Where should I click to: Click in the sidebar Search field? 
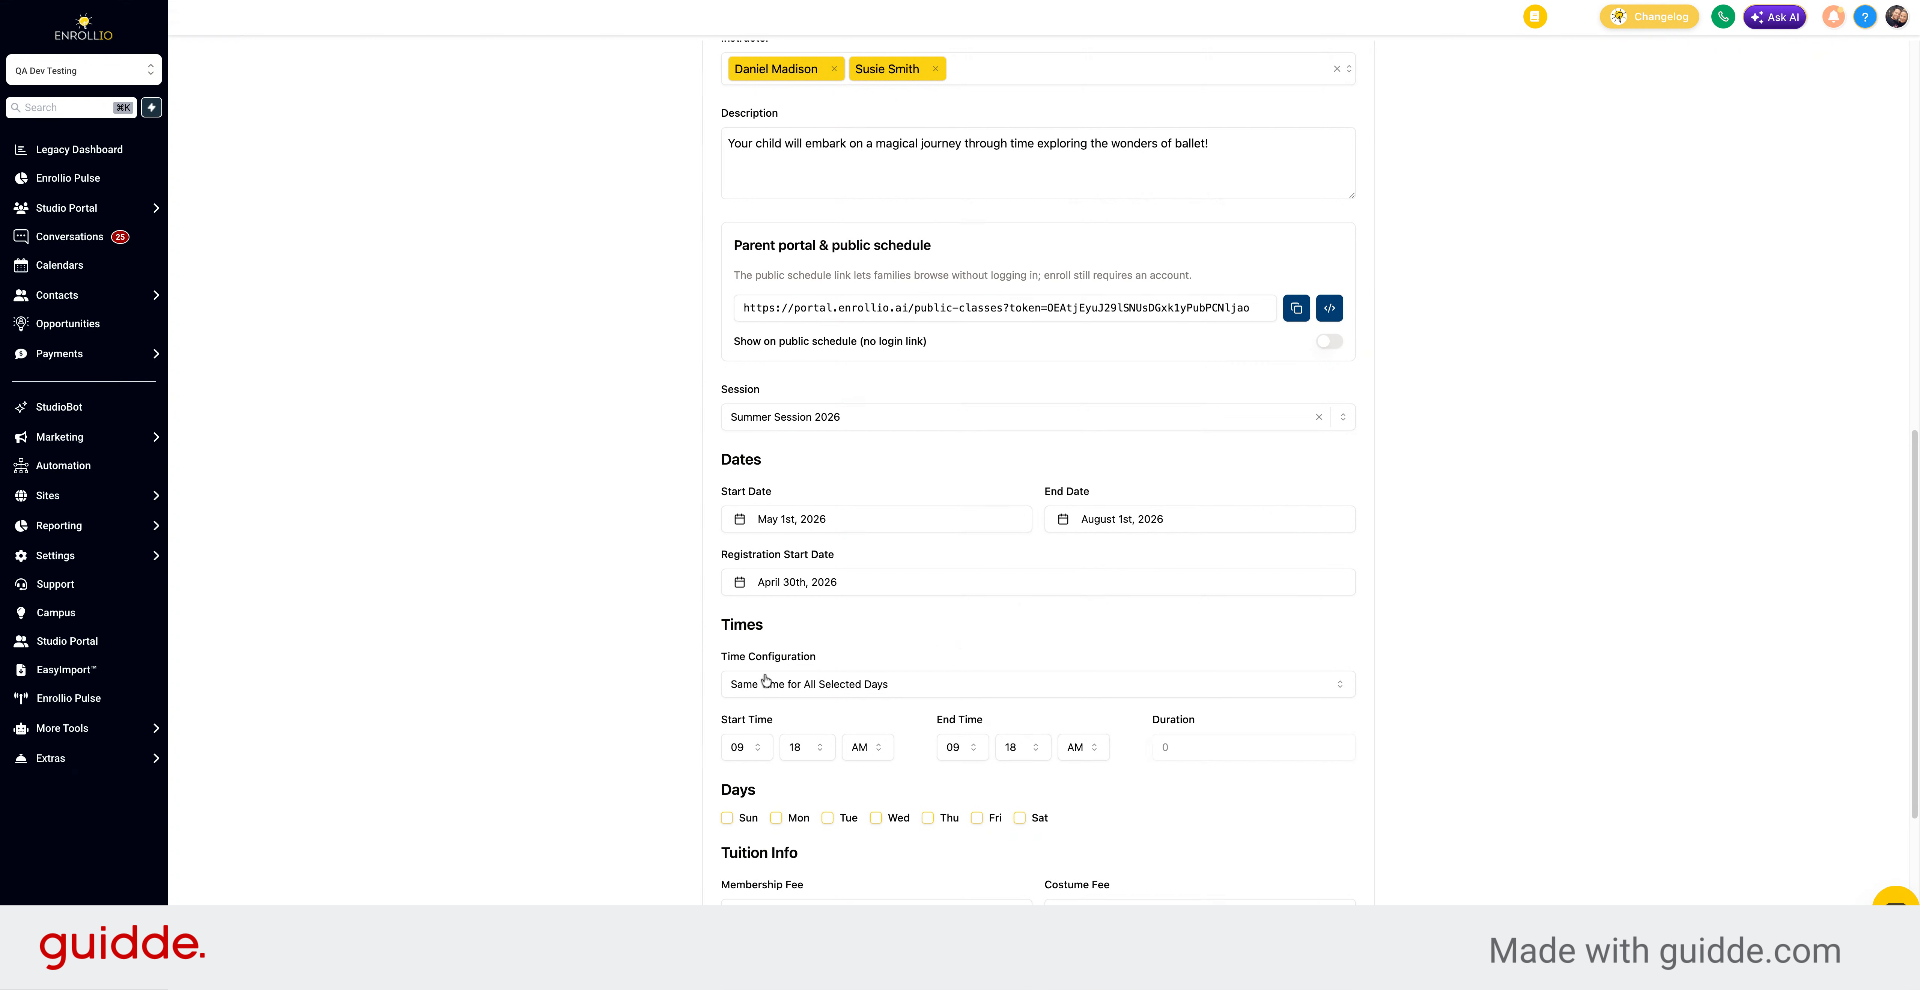coord(70,107)
